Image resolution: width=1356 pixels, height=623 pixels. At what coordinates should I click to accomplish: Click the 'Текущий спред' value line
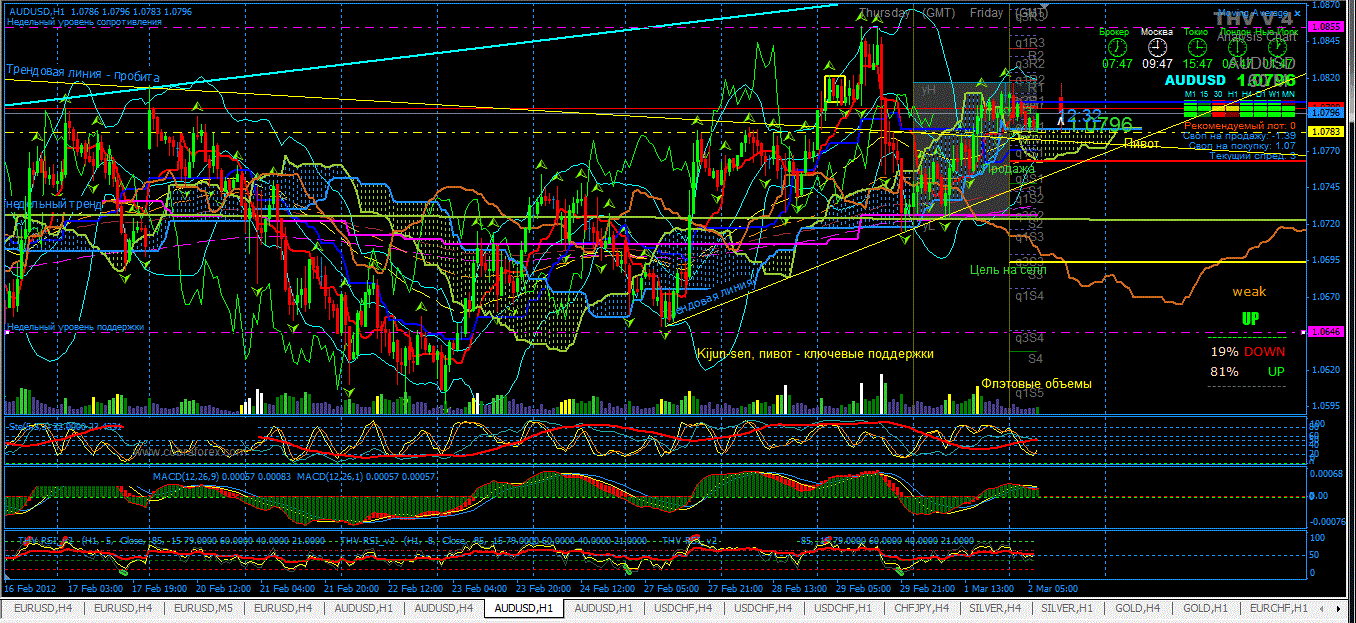[1252, 156]
